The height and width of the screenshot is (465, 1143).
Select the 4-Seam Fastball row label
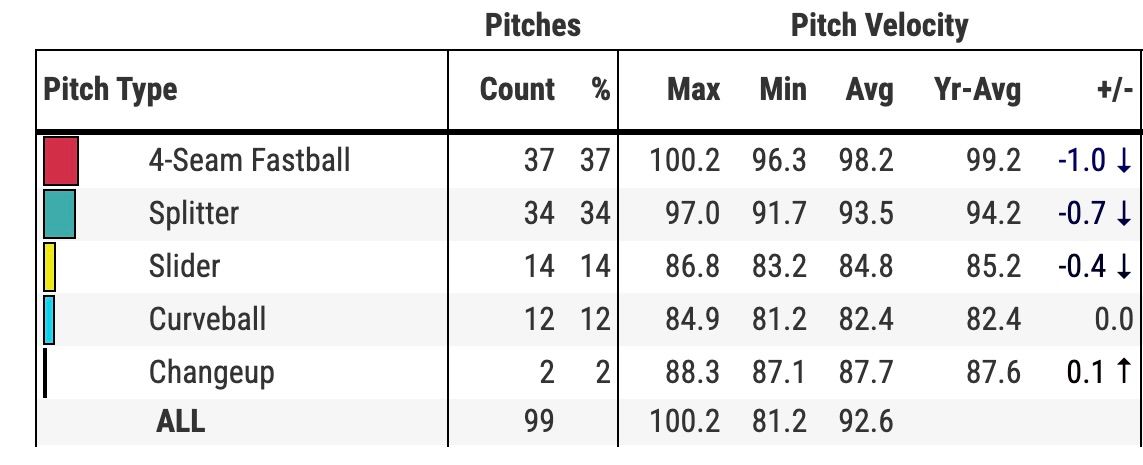click(249, 160)
